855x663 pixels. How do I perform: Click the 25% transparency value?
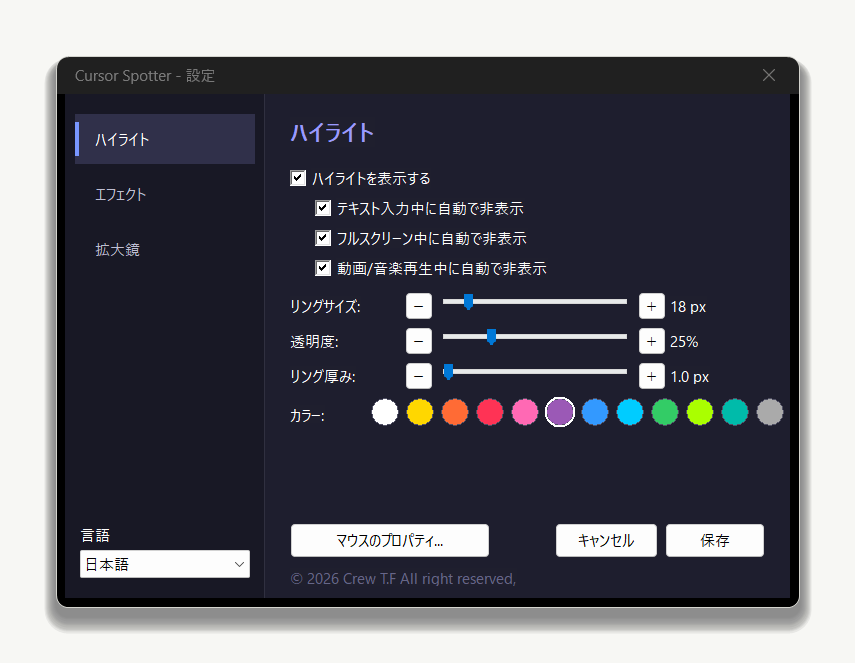coord(684,342)
